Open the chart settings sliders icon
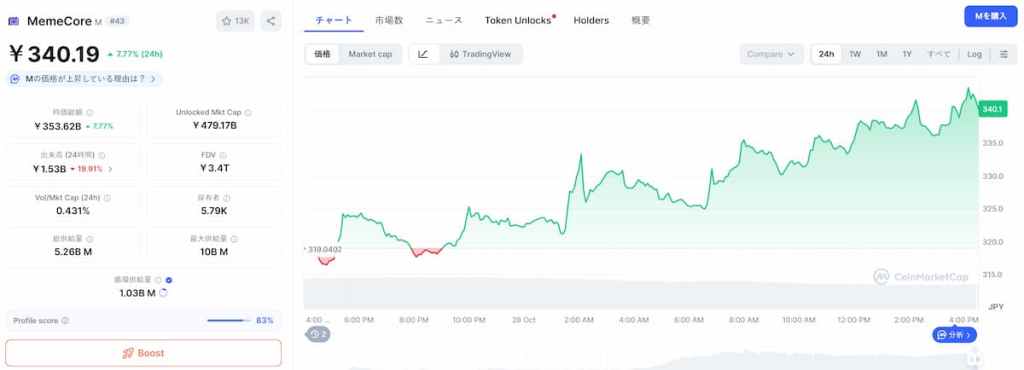This screenshot has height=370, width=1024. pyautogui.click(x=1004, y=54)
